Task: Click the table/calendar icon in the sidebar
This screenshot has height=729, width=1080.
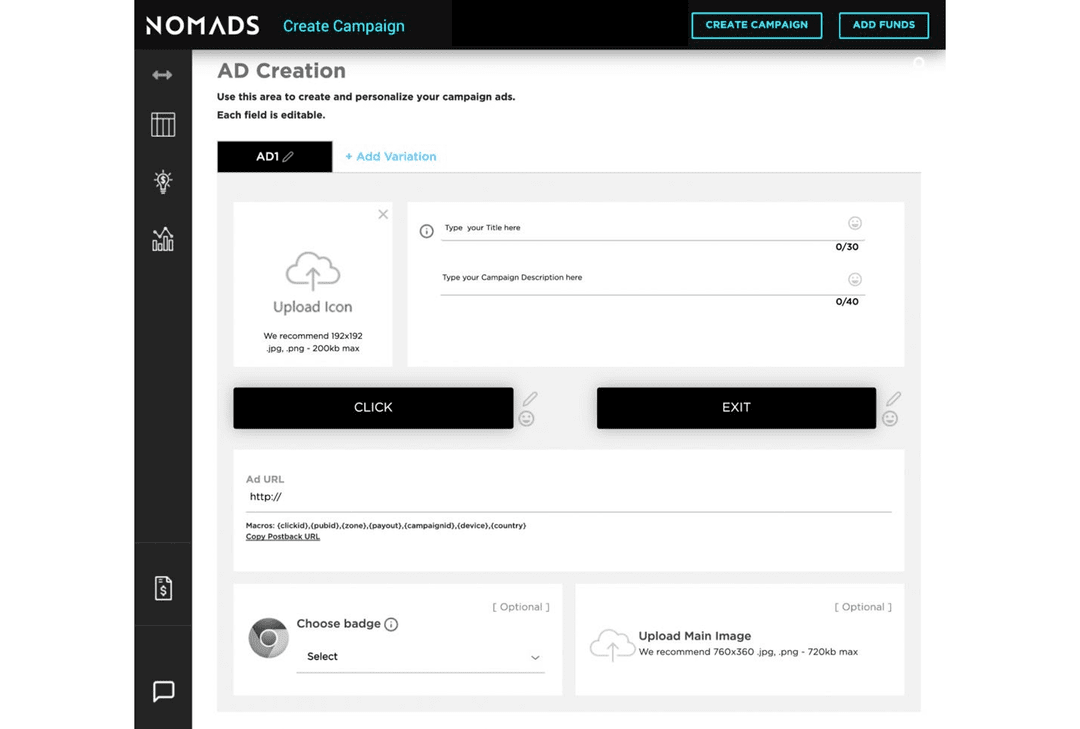Action: click(162, 124)
